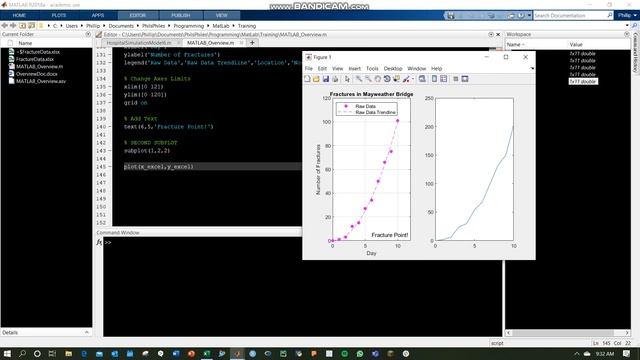Insert Legend using the toolbar icon

(x=444, y=79)
